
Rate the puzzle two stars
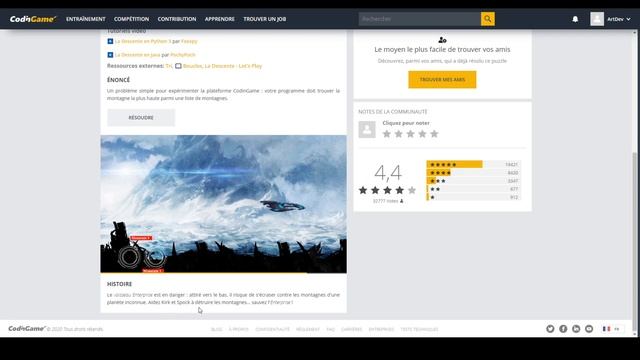399,134
